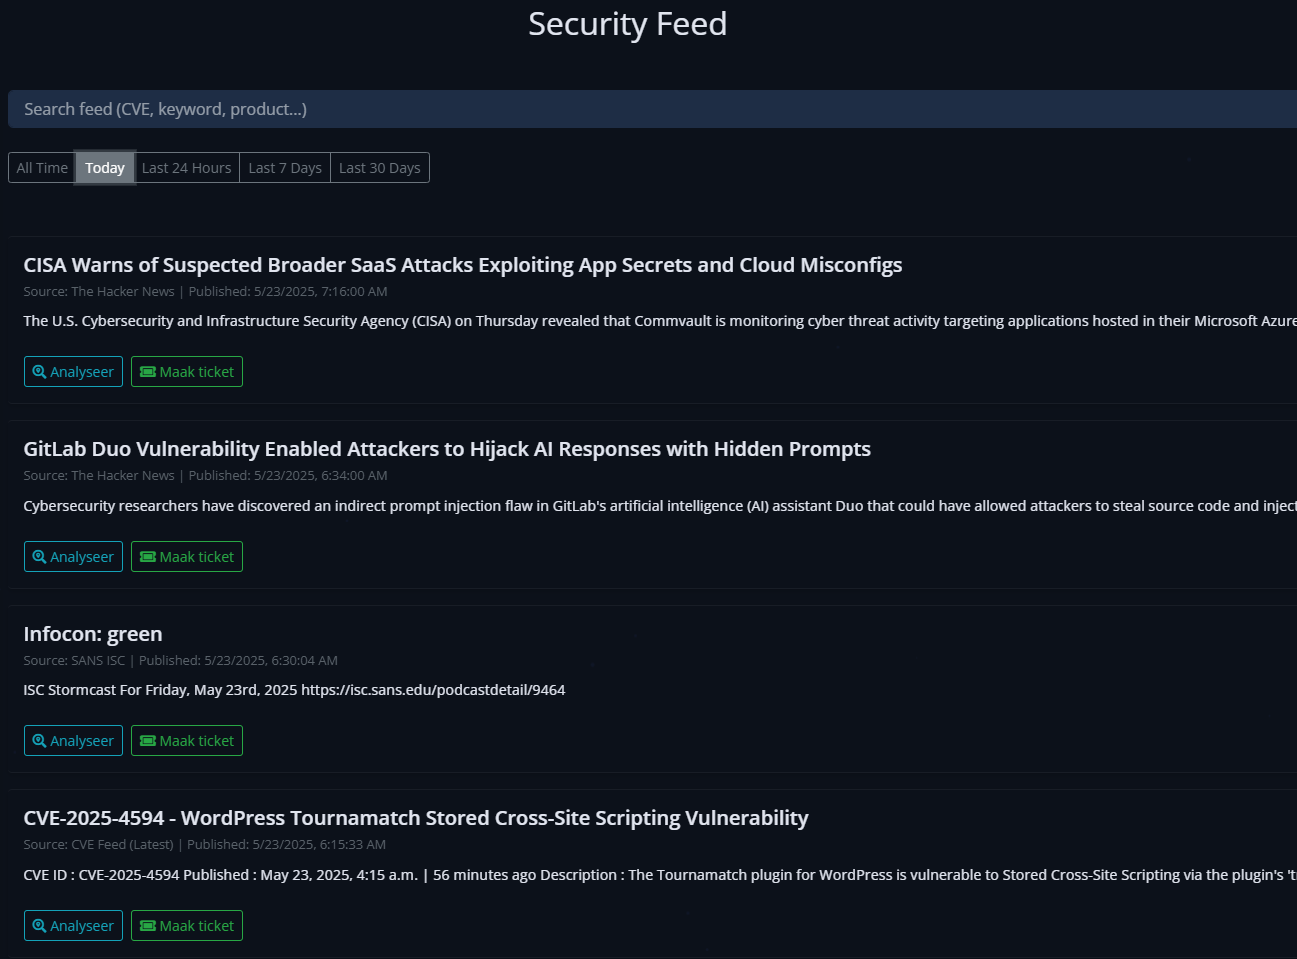Click ticket icon on GitLab Duo article's Maak ticket
The width and height of the screenshot is (1297, 959).
[x=148, y=557]
